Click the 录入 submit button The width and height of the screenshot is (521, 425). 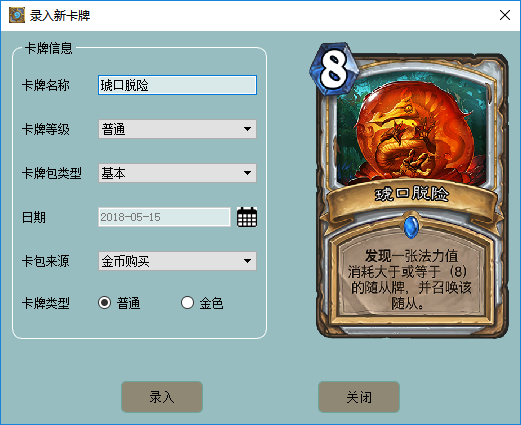point(162,397)
